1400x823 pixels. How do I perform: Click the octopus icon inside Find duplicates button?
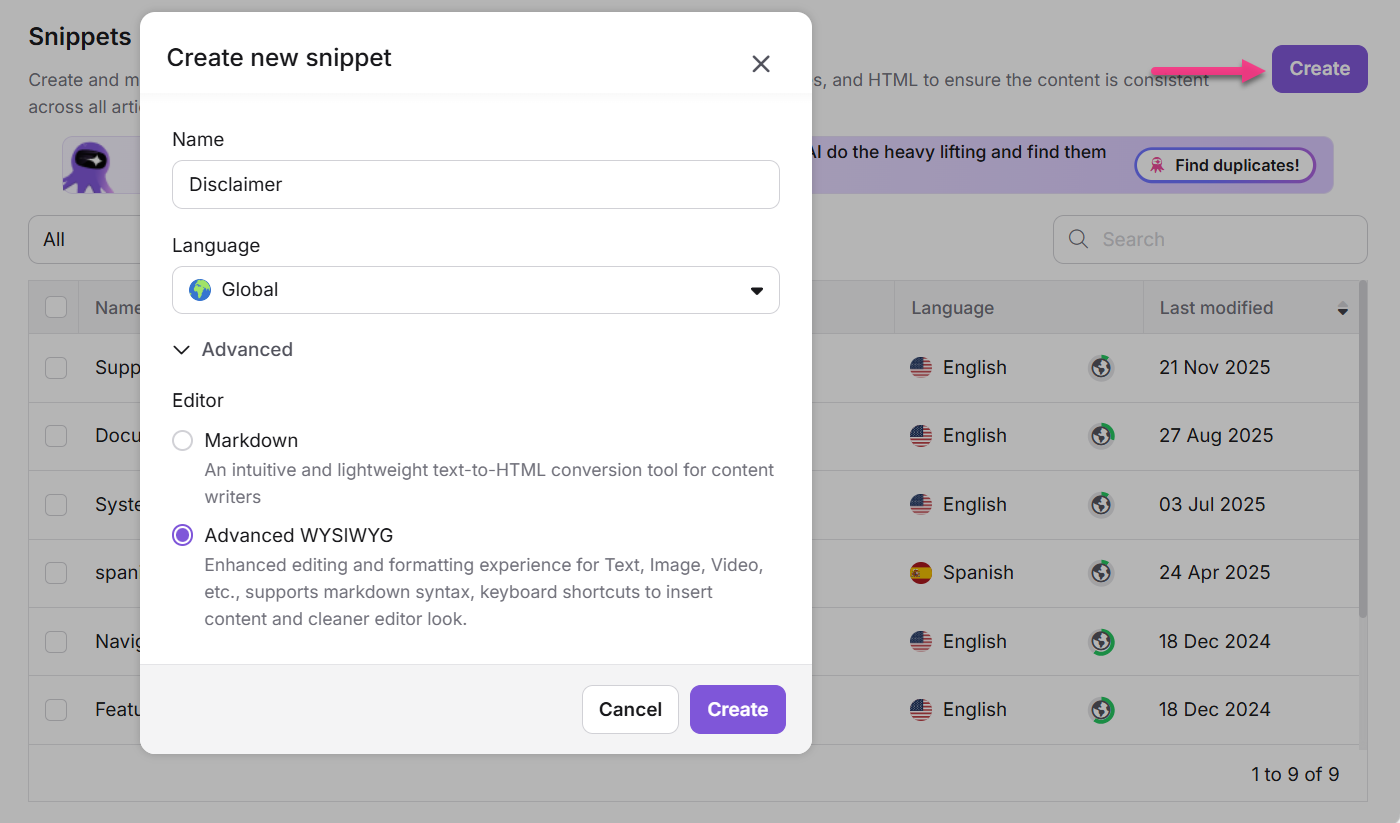[x=1159, y=165]
